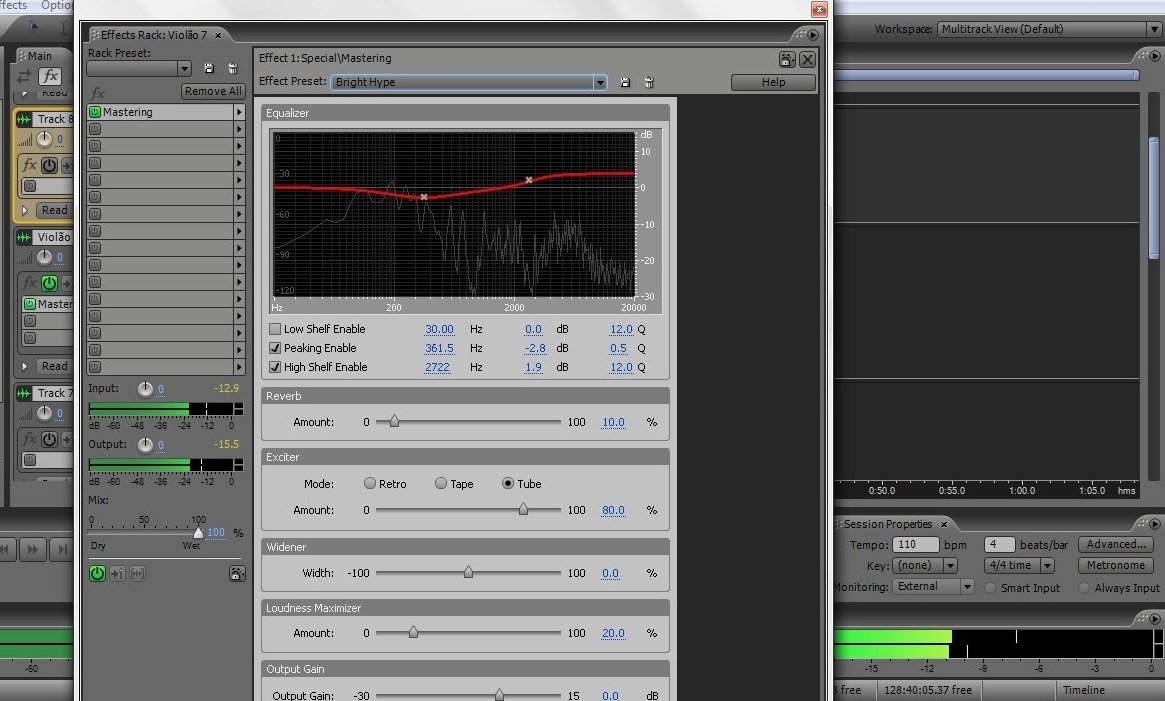Click the fast forward transport button
The image size is (1165, 701).
tap(32, 549)
